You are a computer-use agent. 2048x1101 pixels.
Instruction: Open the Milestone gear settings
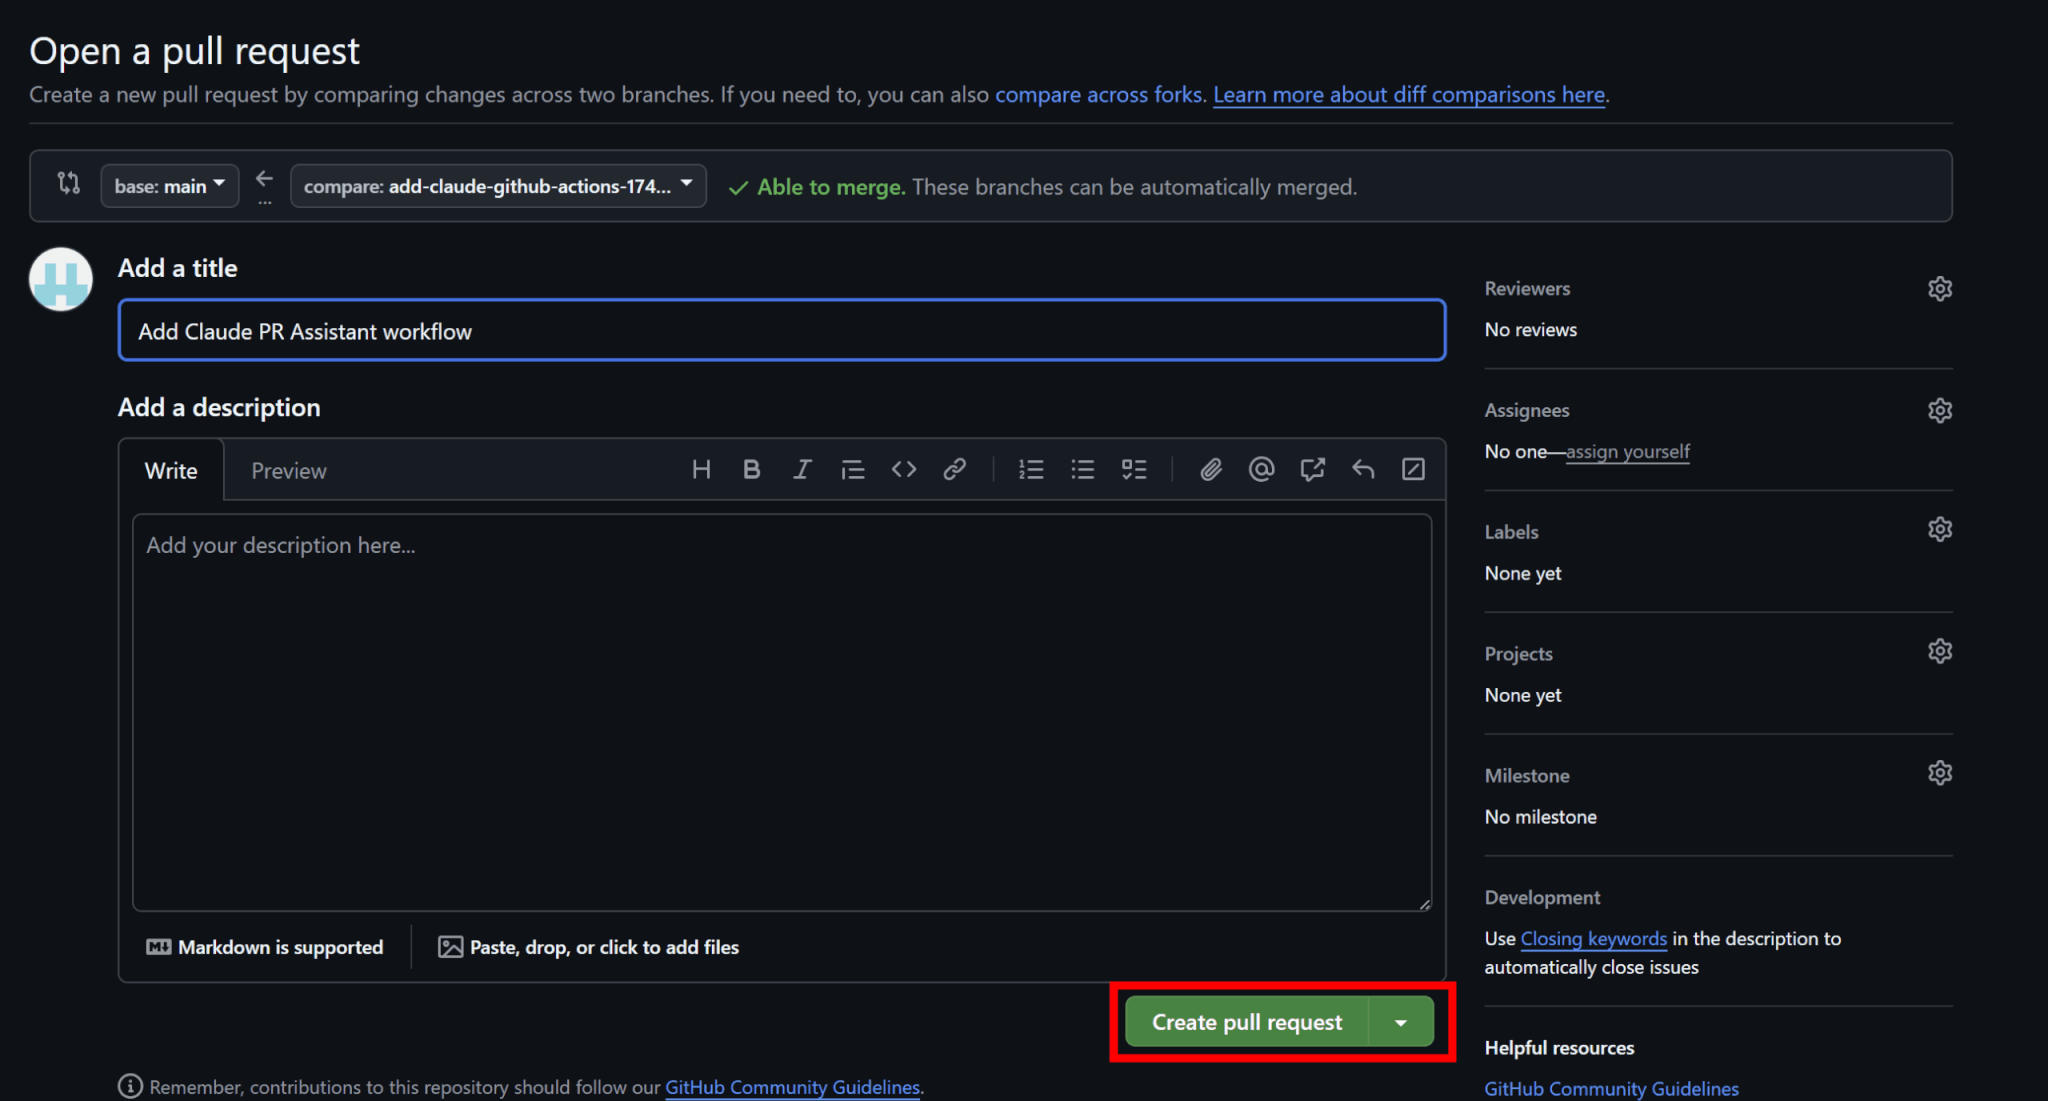pyautogui.click(x=1939, y=774)
